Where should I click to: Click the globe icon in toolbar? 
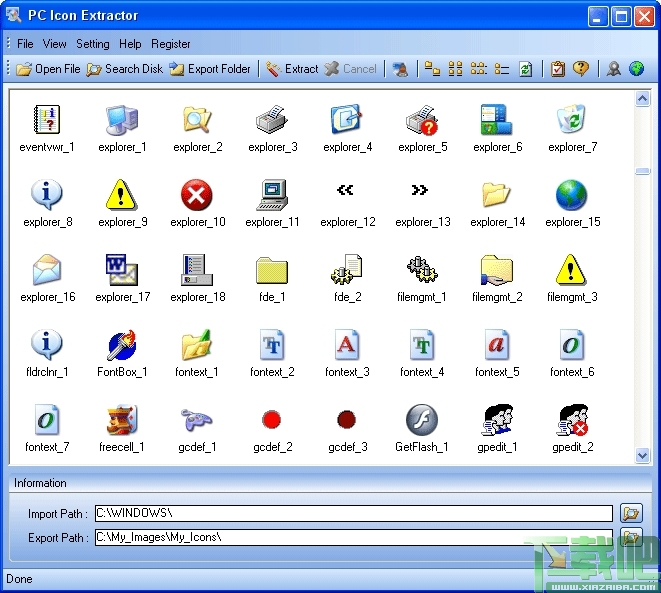pos(636,68)
